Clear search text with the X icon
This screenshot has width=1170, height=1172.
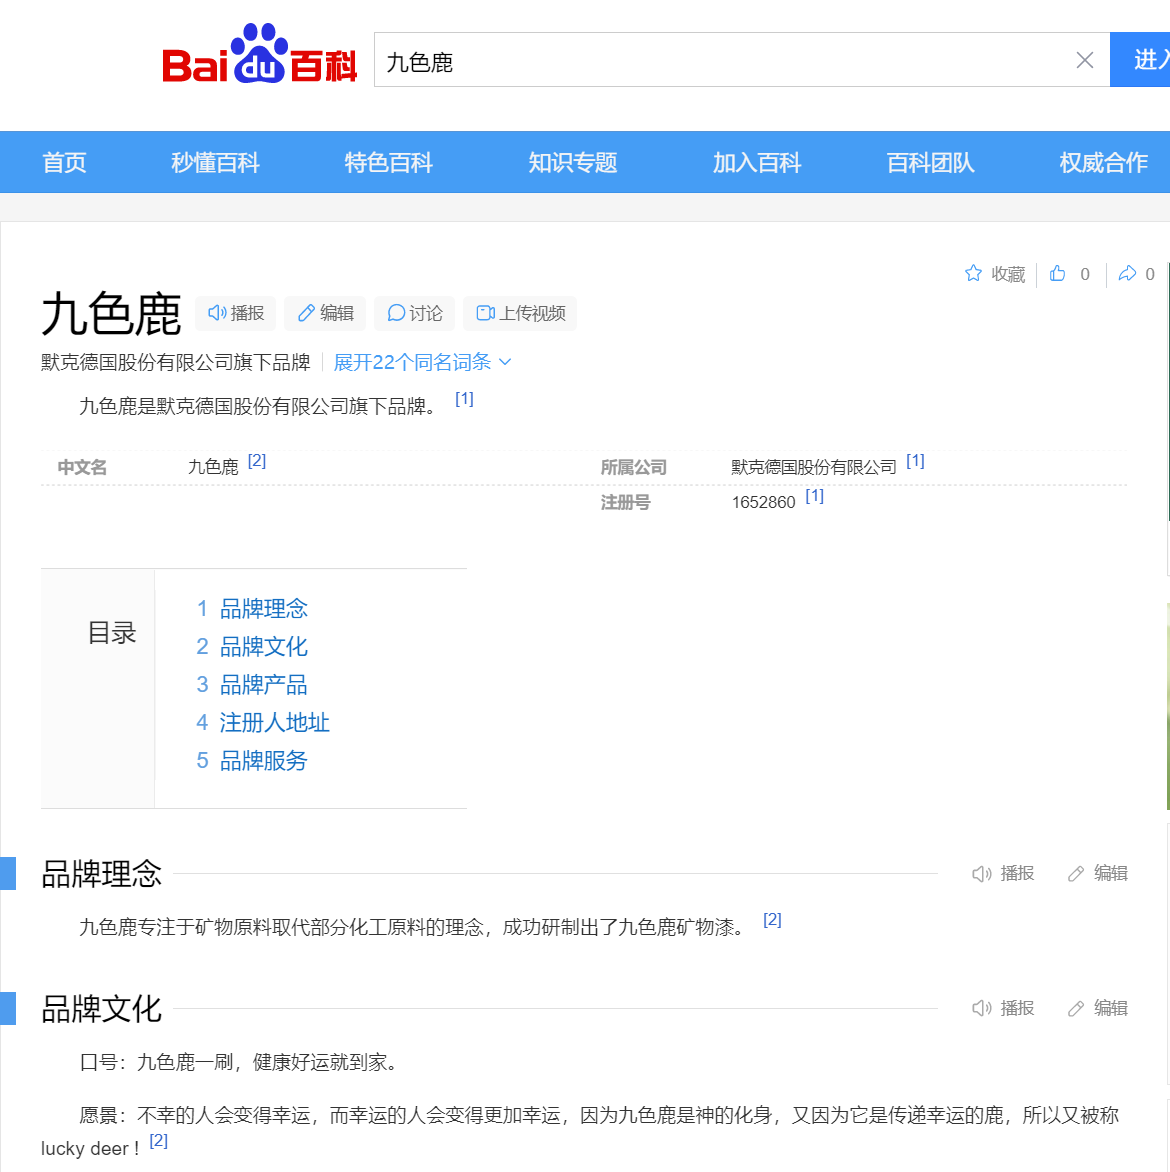pos(1085,61)
